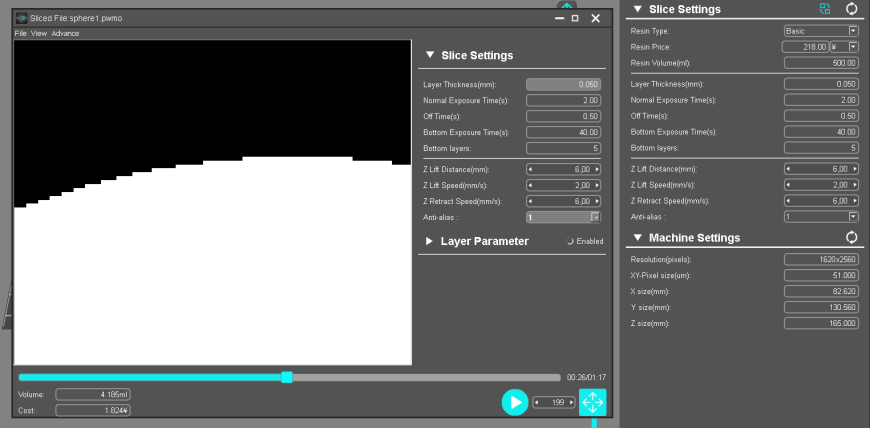
Task: Click Off Time field in main settings panel
Action: tap(821, 116)
